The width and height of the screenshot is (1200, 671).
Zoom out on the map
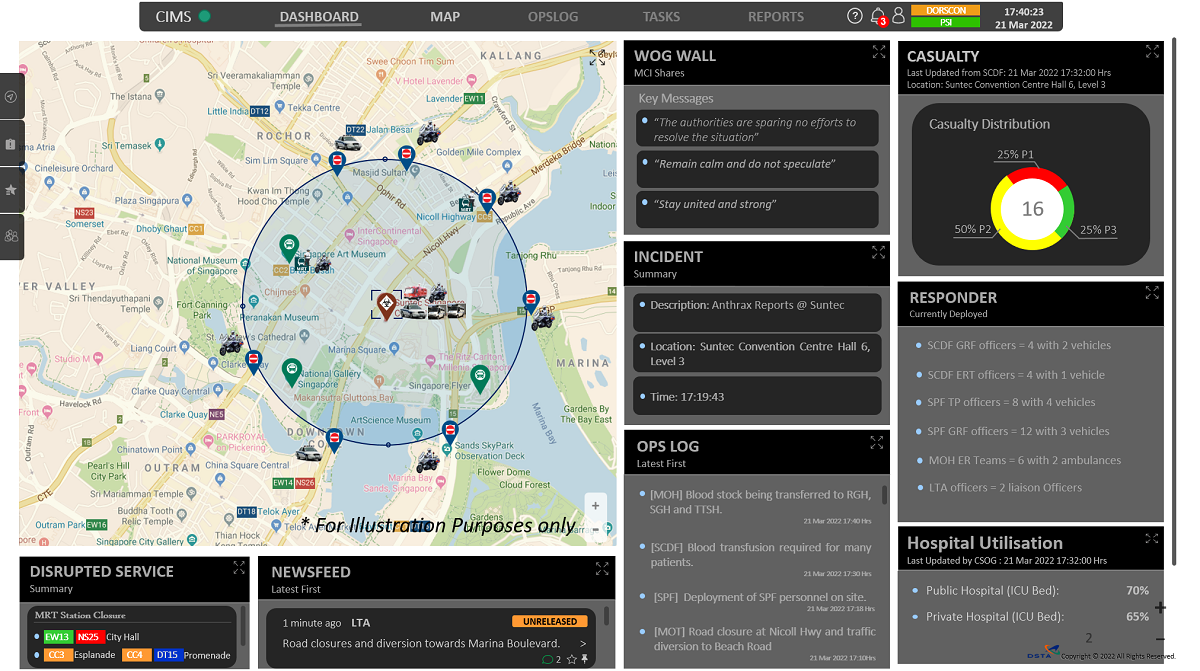coord(596,529)
